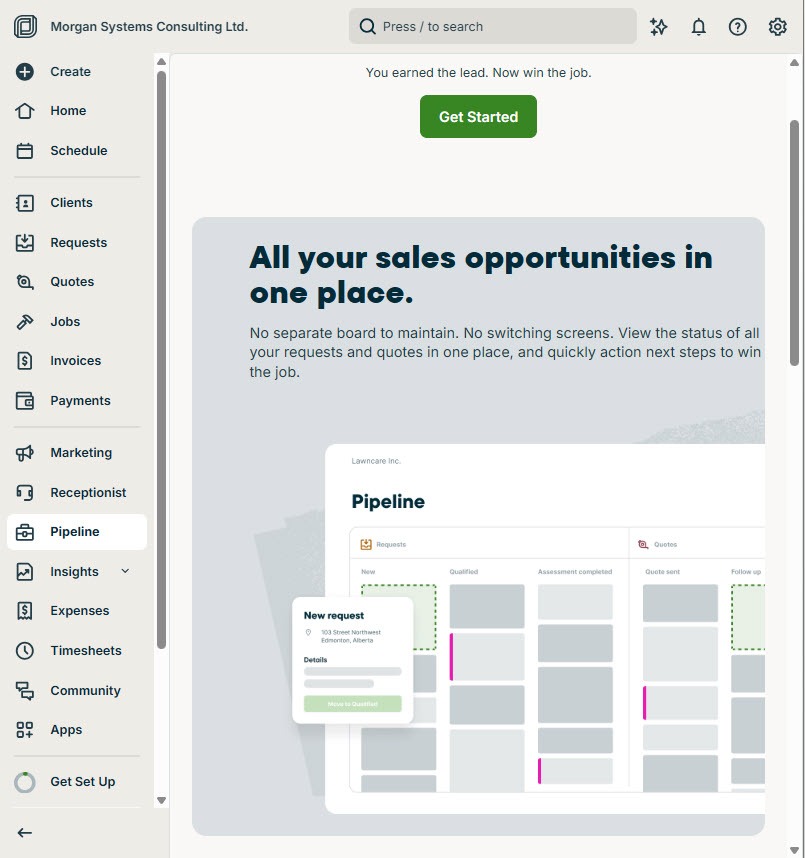The image size is (805, 858).
Task: Open Expenses label in sidebar
Action: click(80, 611)
